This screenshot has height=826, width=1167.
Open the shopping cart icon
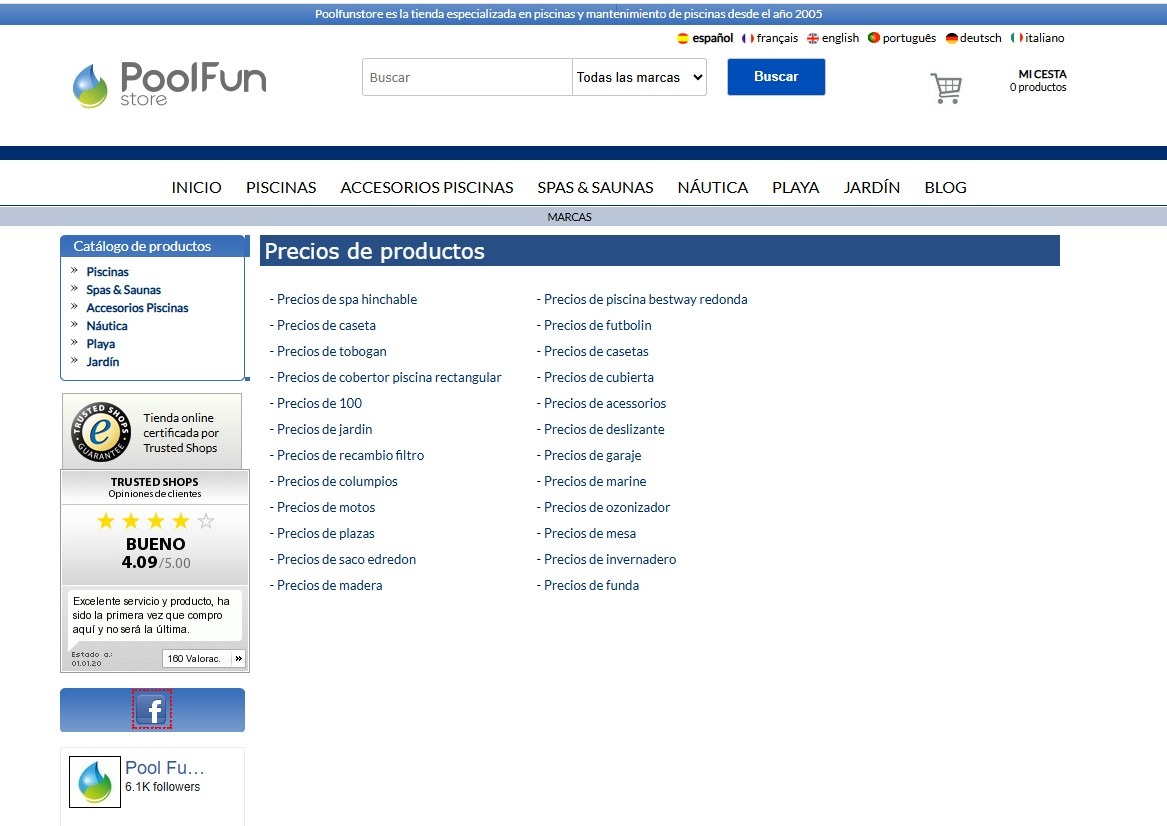tap(945, 88)
